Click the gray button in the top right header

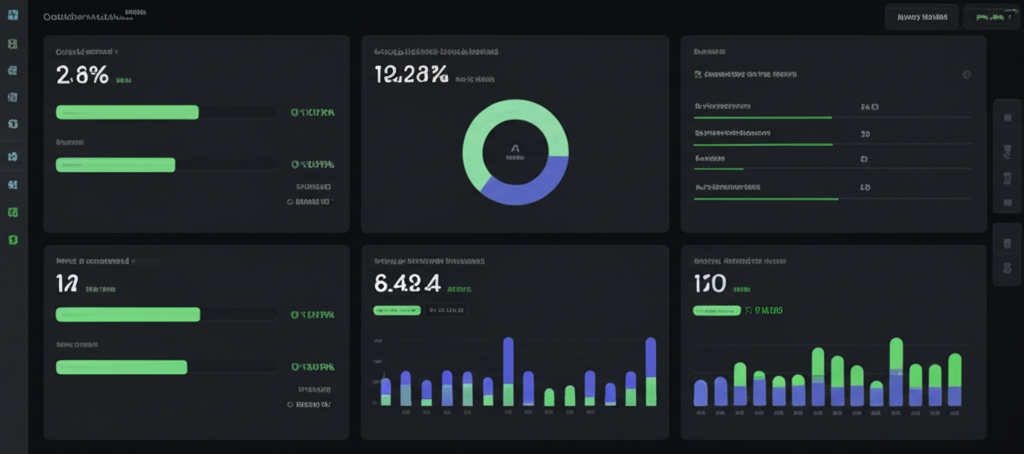[x=921, y=17]
